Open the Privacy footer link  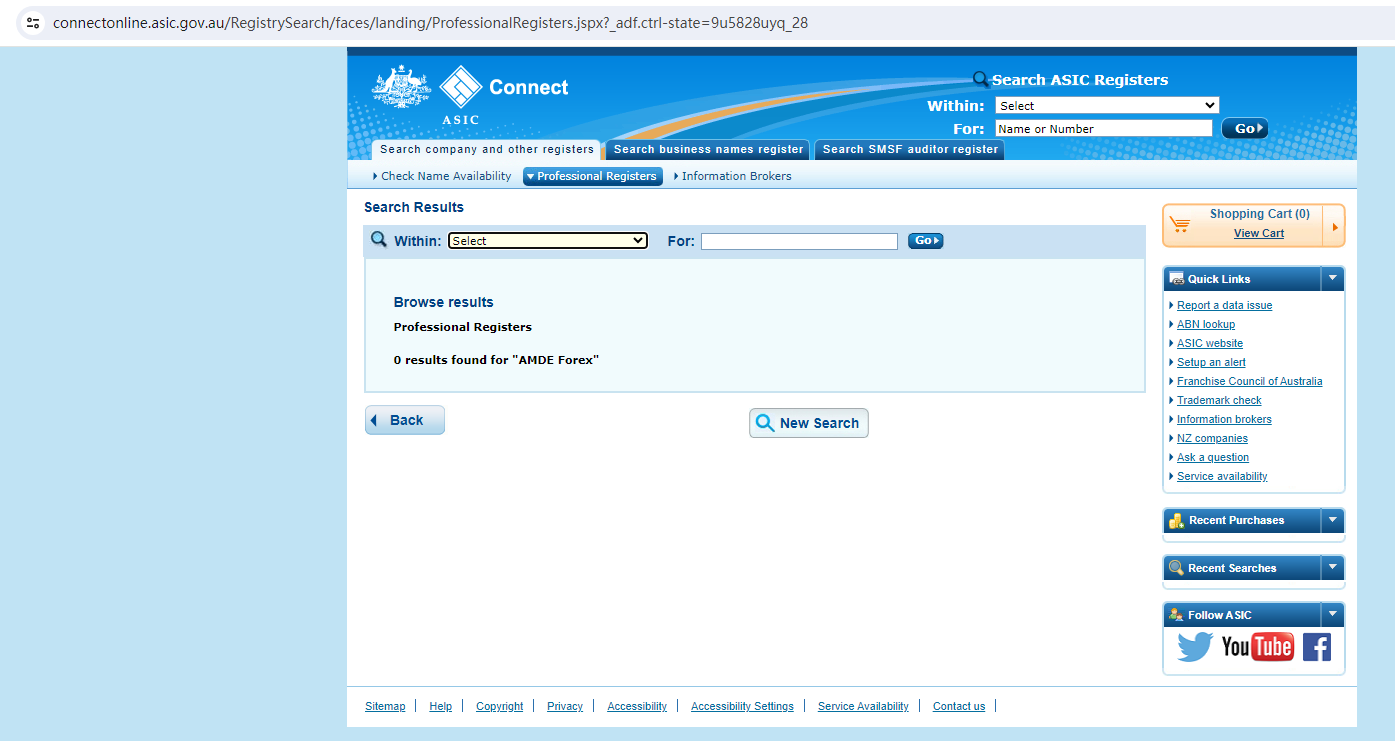[565, 706]
